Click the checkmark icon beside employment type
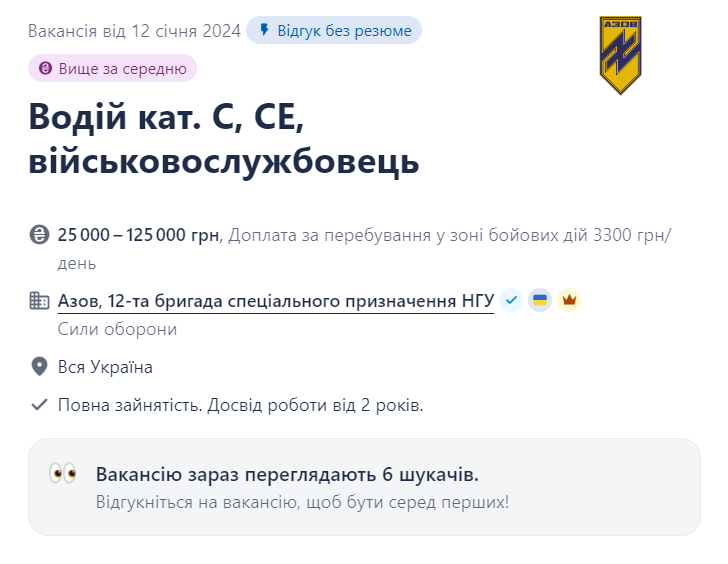 coord(39,405)
